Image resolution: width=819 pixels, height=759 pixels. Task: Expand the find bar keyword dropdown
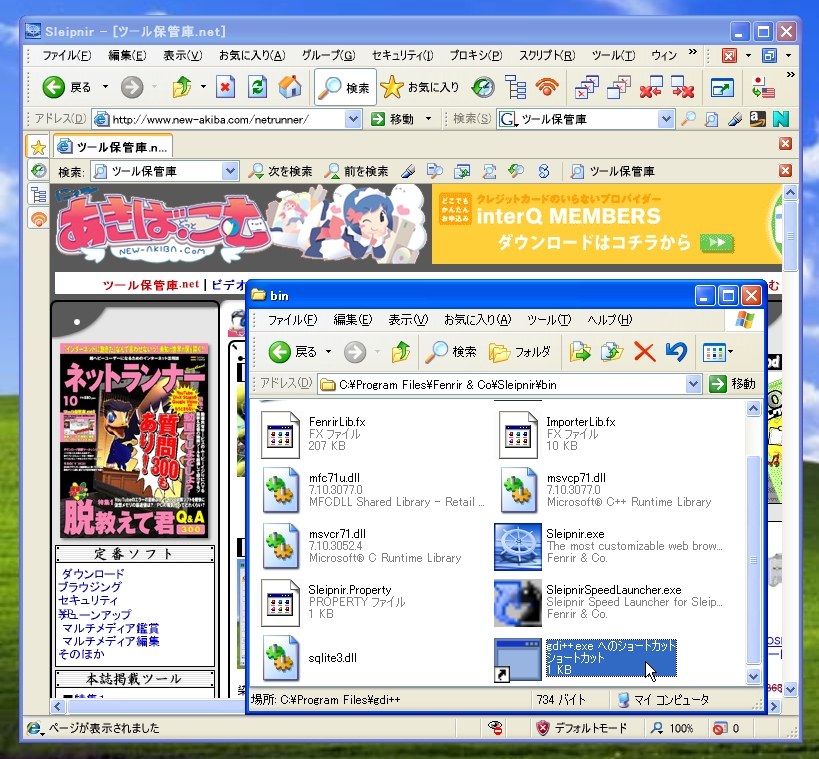tap(230, 171)
